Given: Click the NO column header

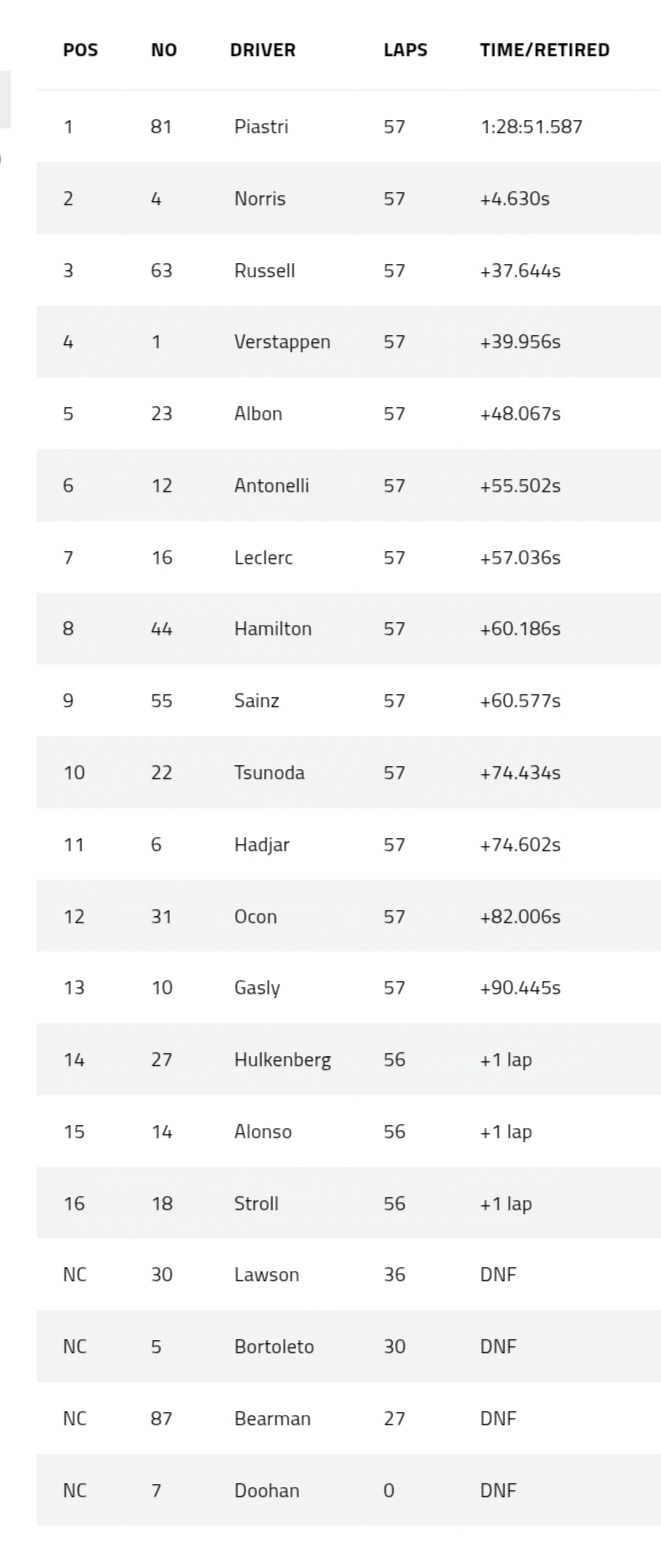Looking at the screenshot, I should (164, 50).
